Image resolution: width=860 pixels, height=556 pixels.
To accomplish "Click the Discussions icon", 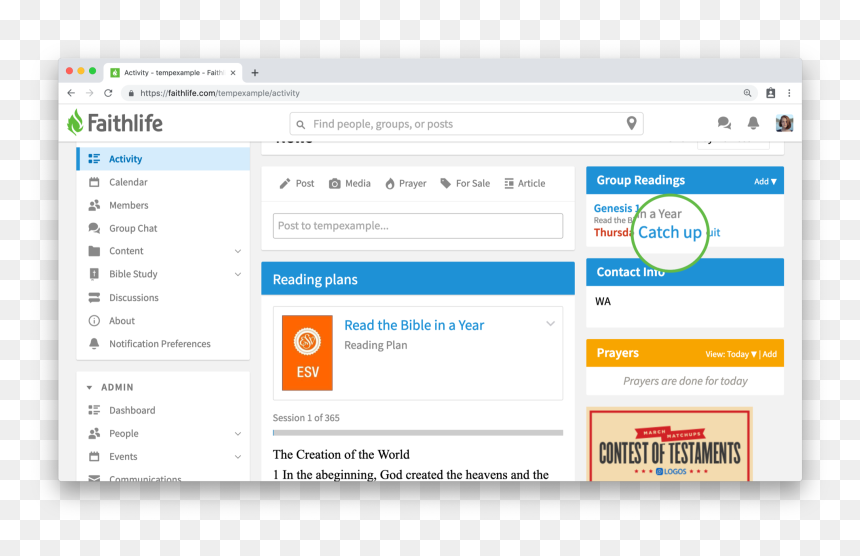I will coord(94,297).
